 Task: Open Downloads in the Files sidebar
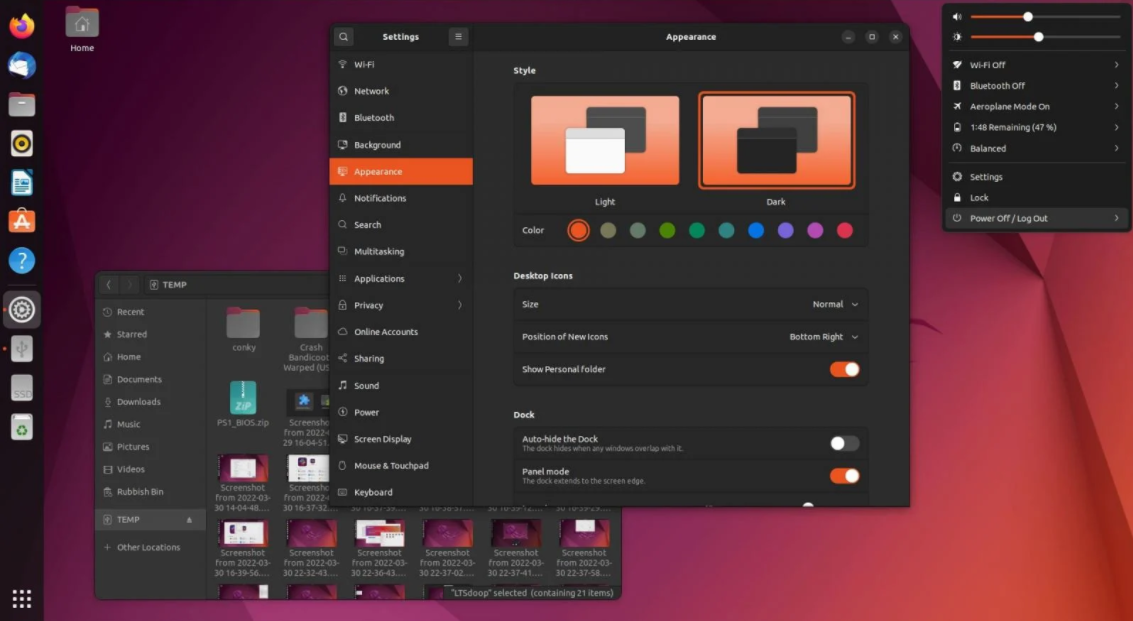pos(150,402)
